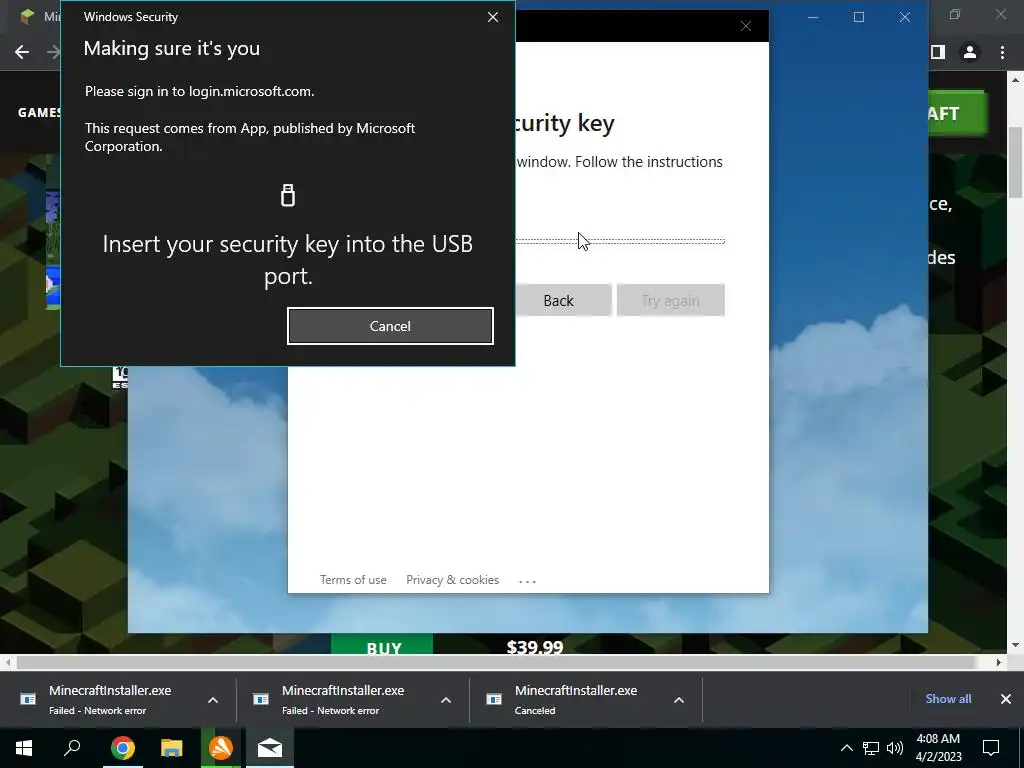Expand options for canceled MinecraftInstaller.exe download

click(679, 700)
